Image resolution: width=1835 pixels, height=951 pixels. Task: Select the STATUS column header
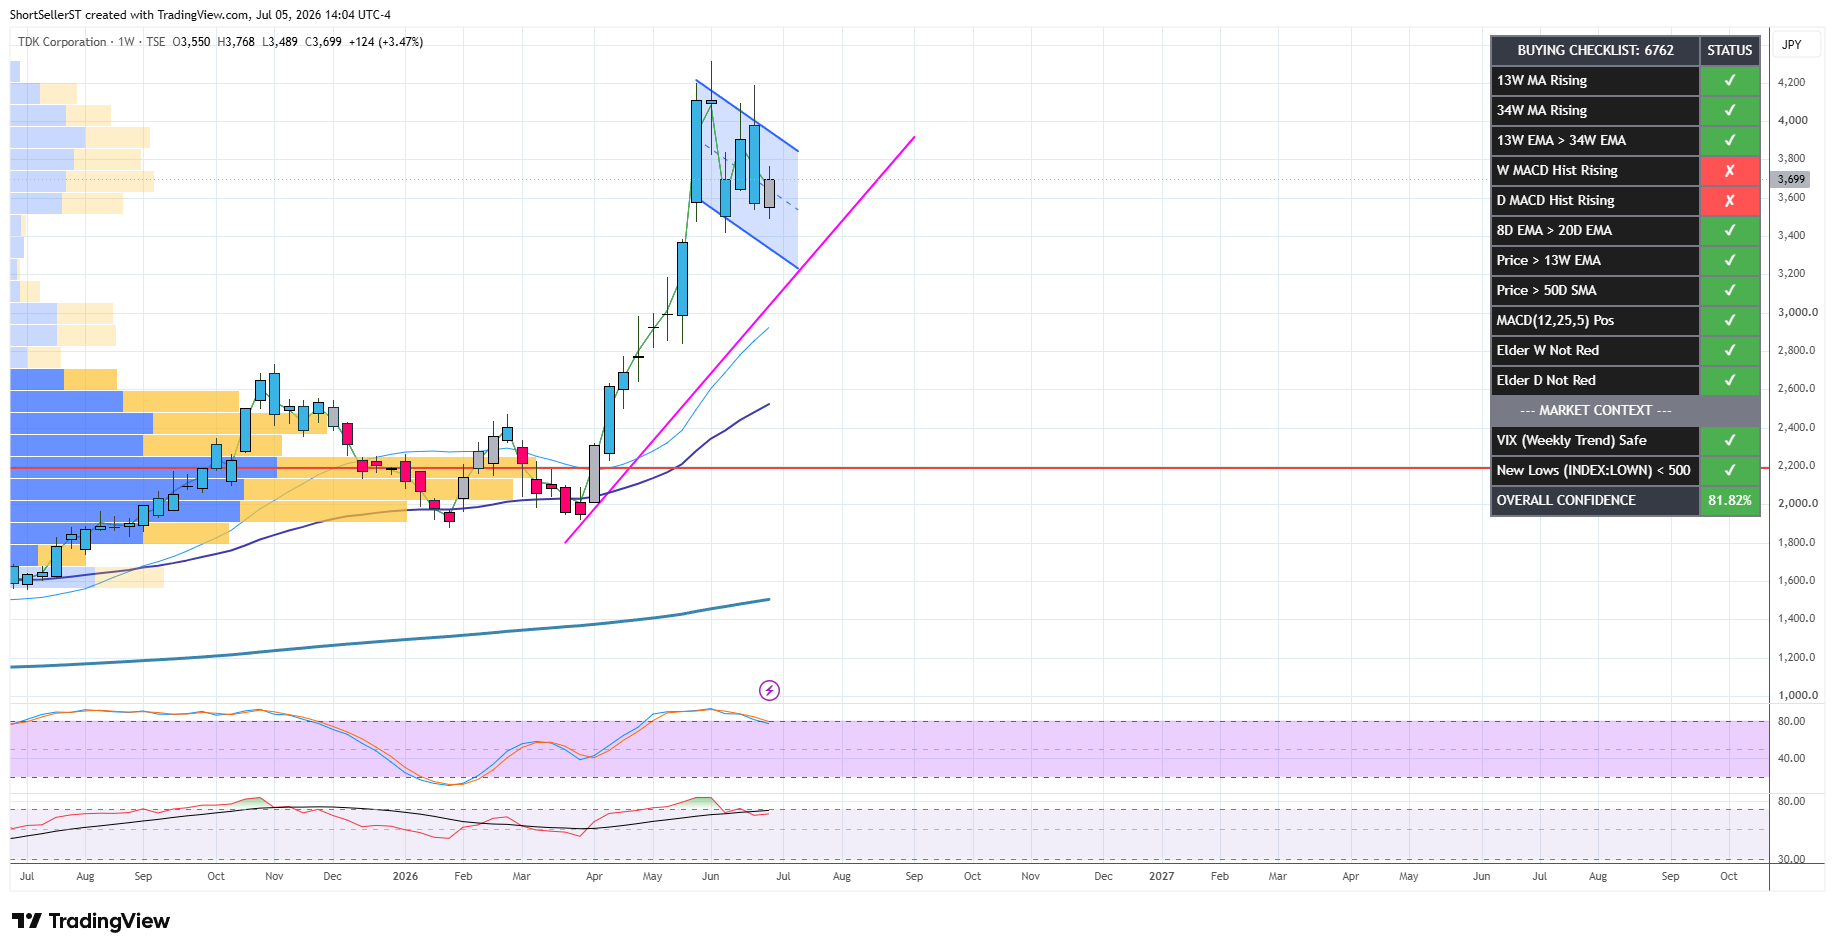[x=1729, y=50]
